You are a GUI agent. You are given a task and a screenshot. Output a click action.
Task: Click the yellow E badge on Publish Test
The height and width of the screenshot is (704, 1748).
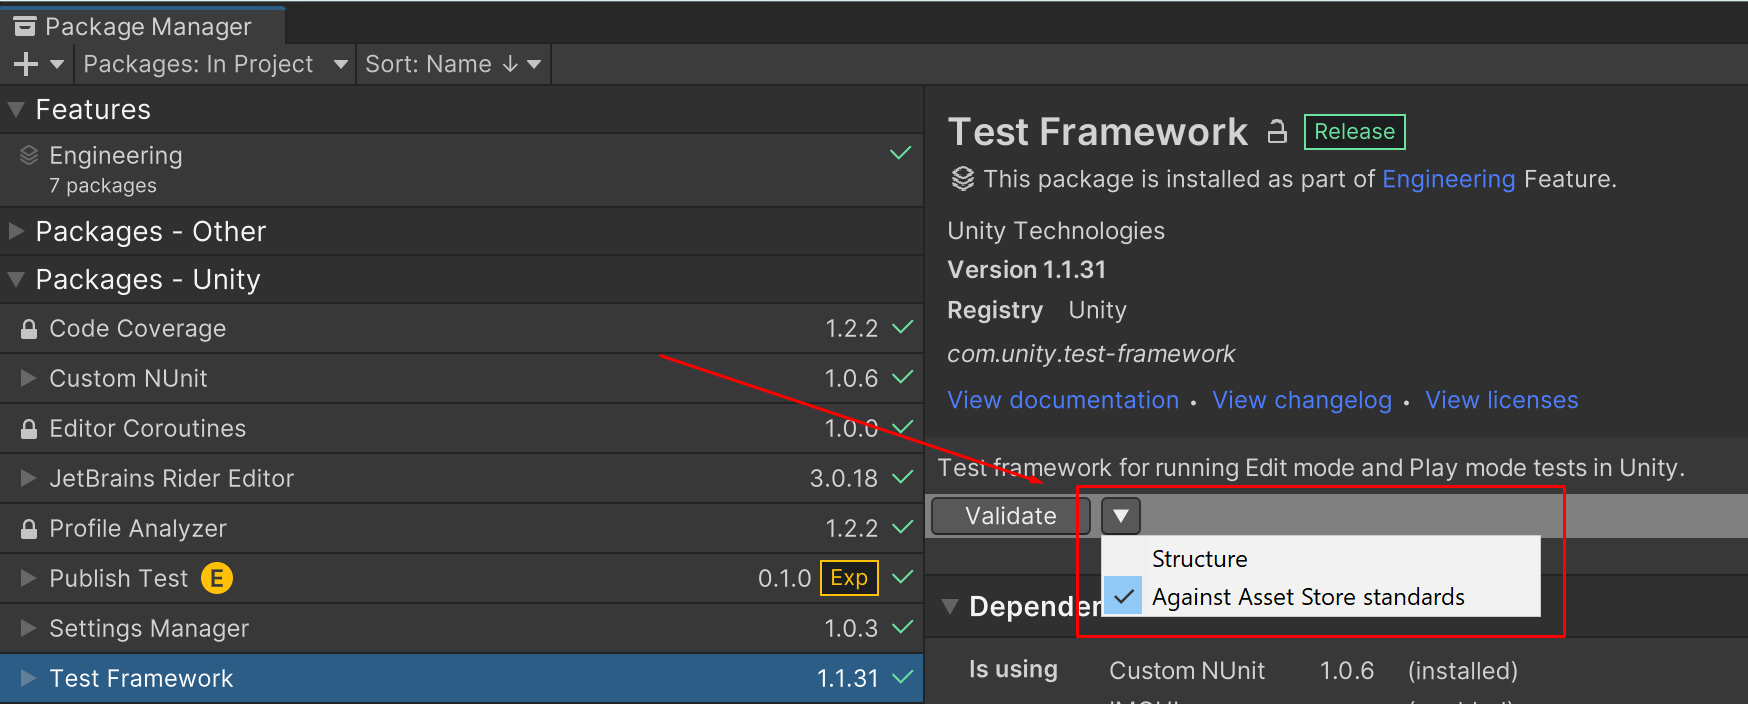pyautogui.click(x=217, y=578)
